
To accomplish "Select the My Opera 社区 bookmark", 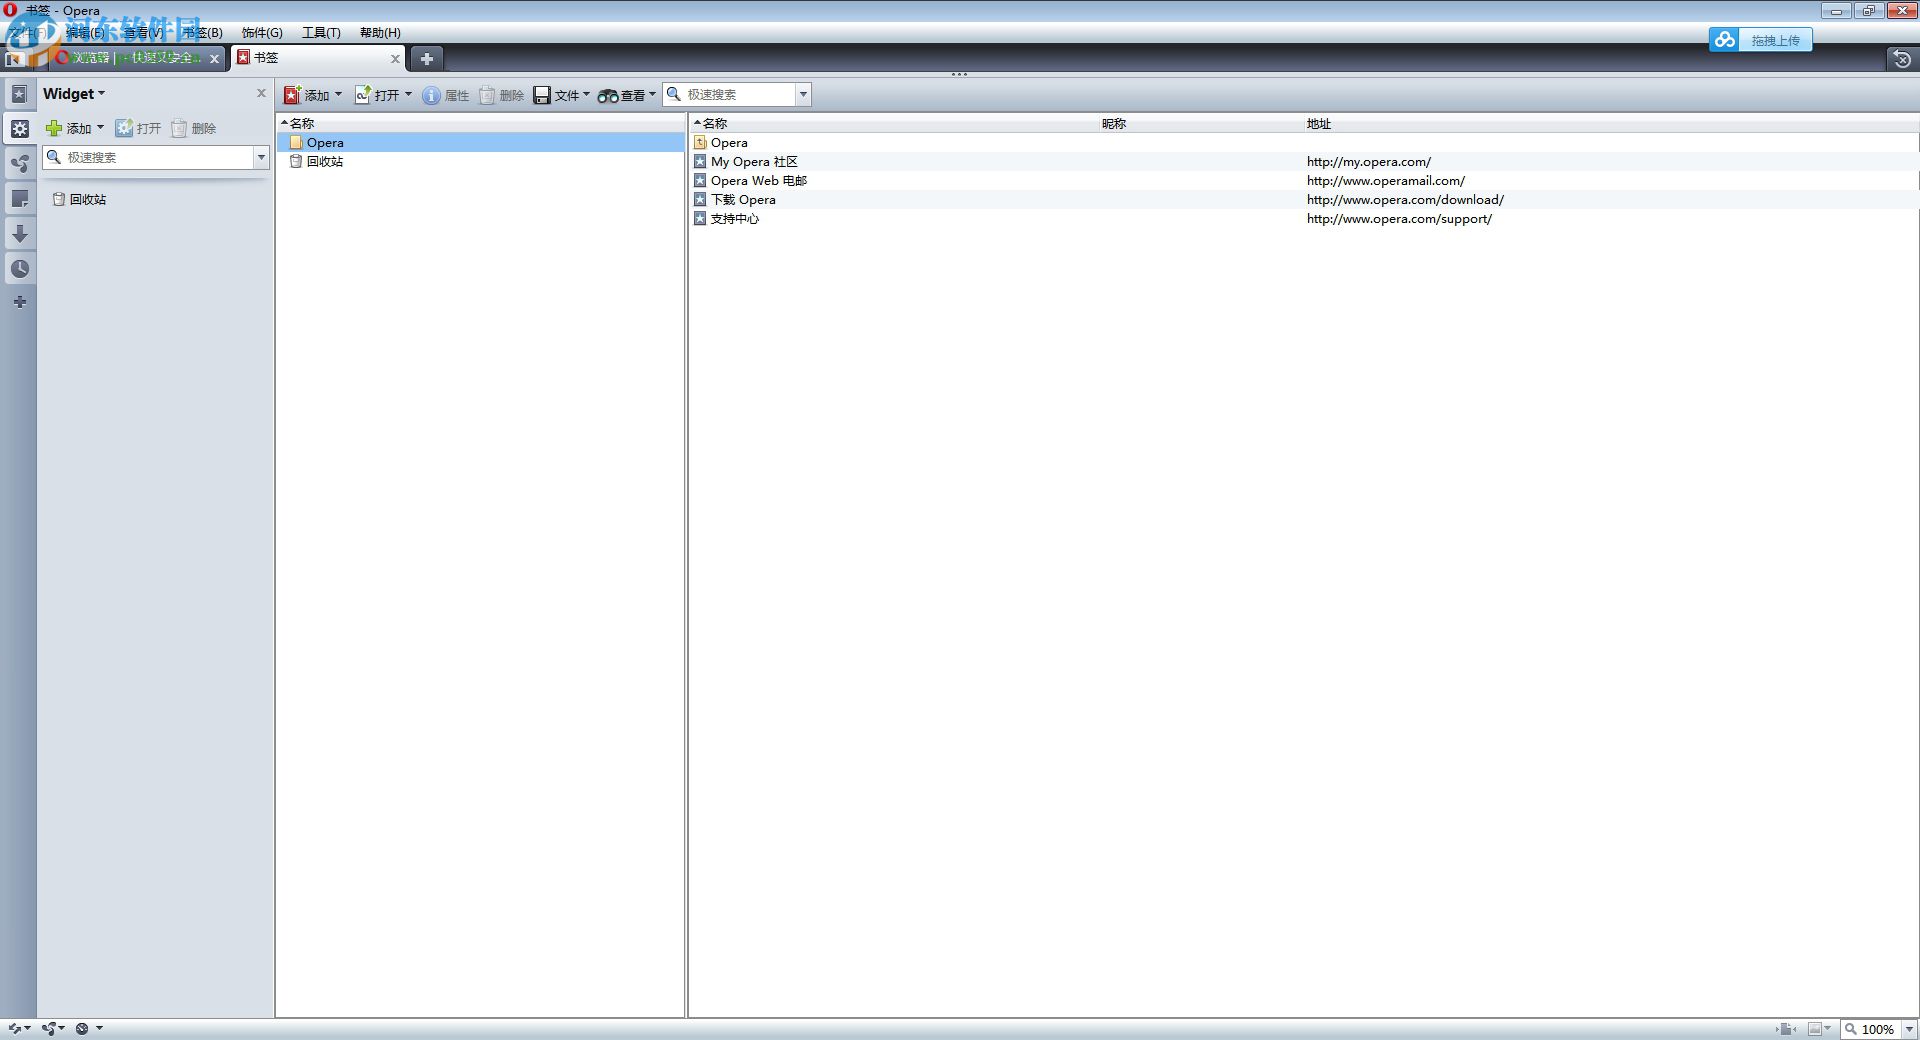I will pos(1304,162).
